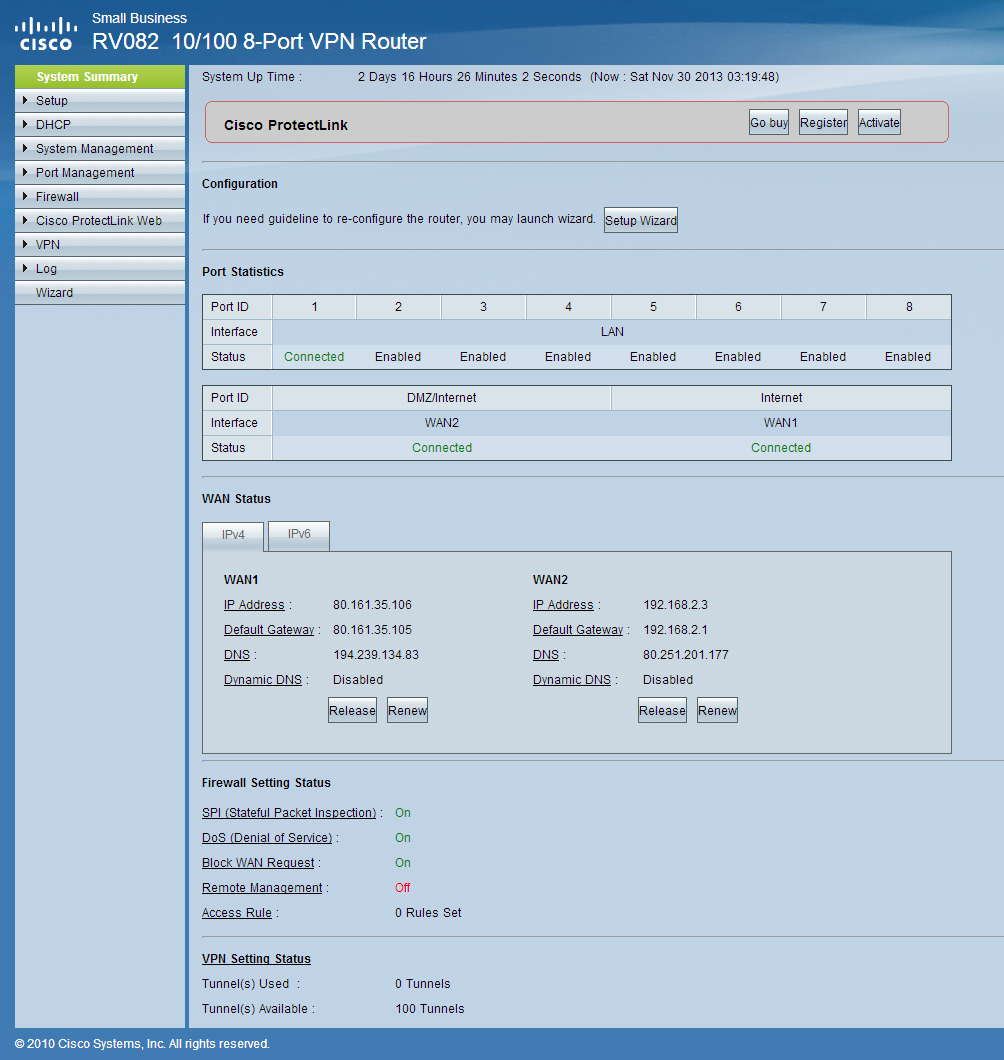Open the SPI Stateful Packet Inspection link
Screen dimensions: 1004x1060
pyautogui.click(x=289, y=813)
